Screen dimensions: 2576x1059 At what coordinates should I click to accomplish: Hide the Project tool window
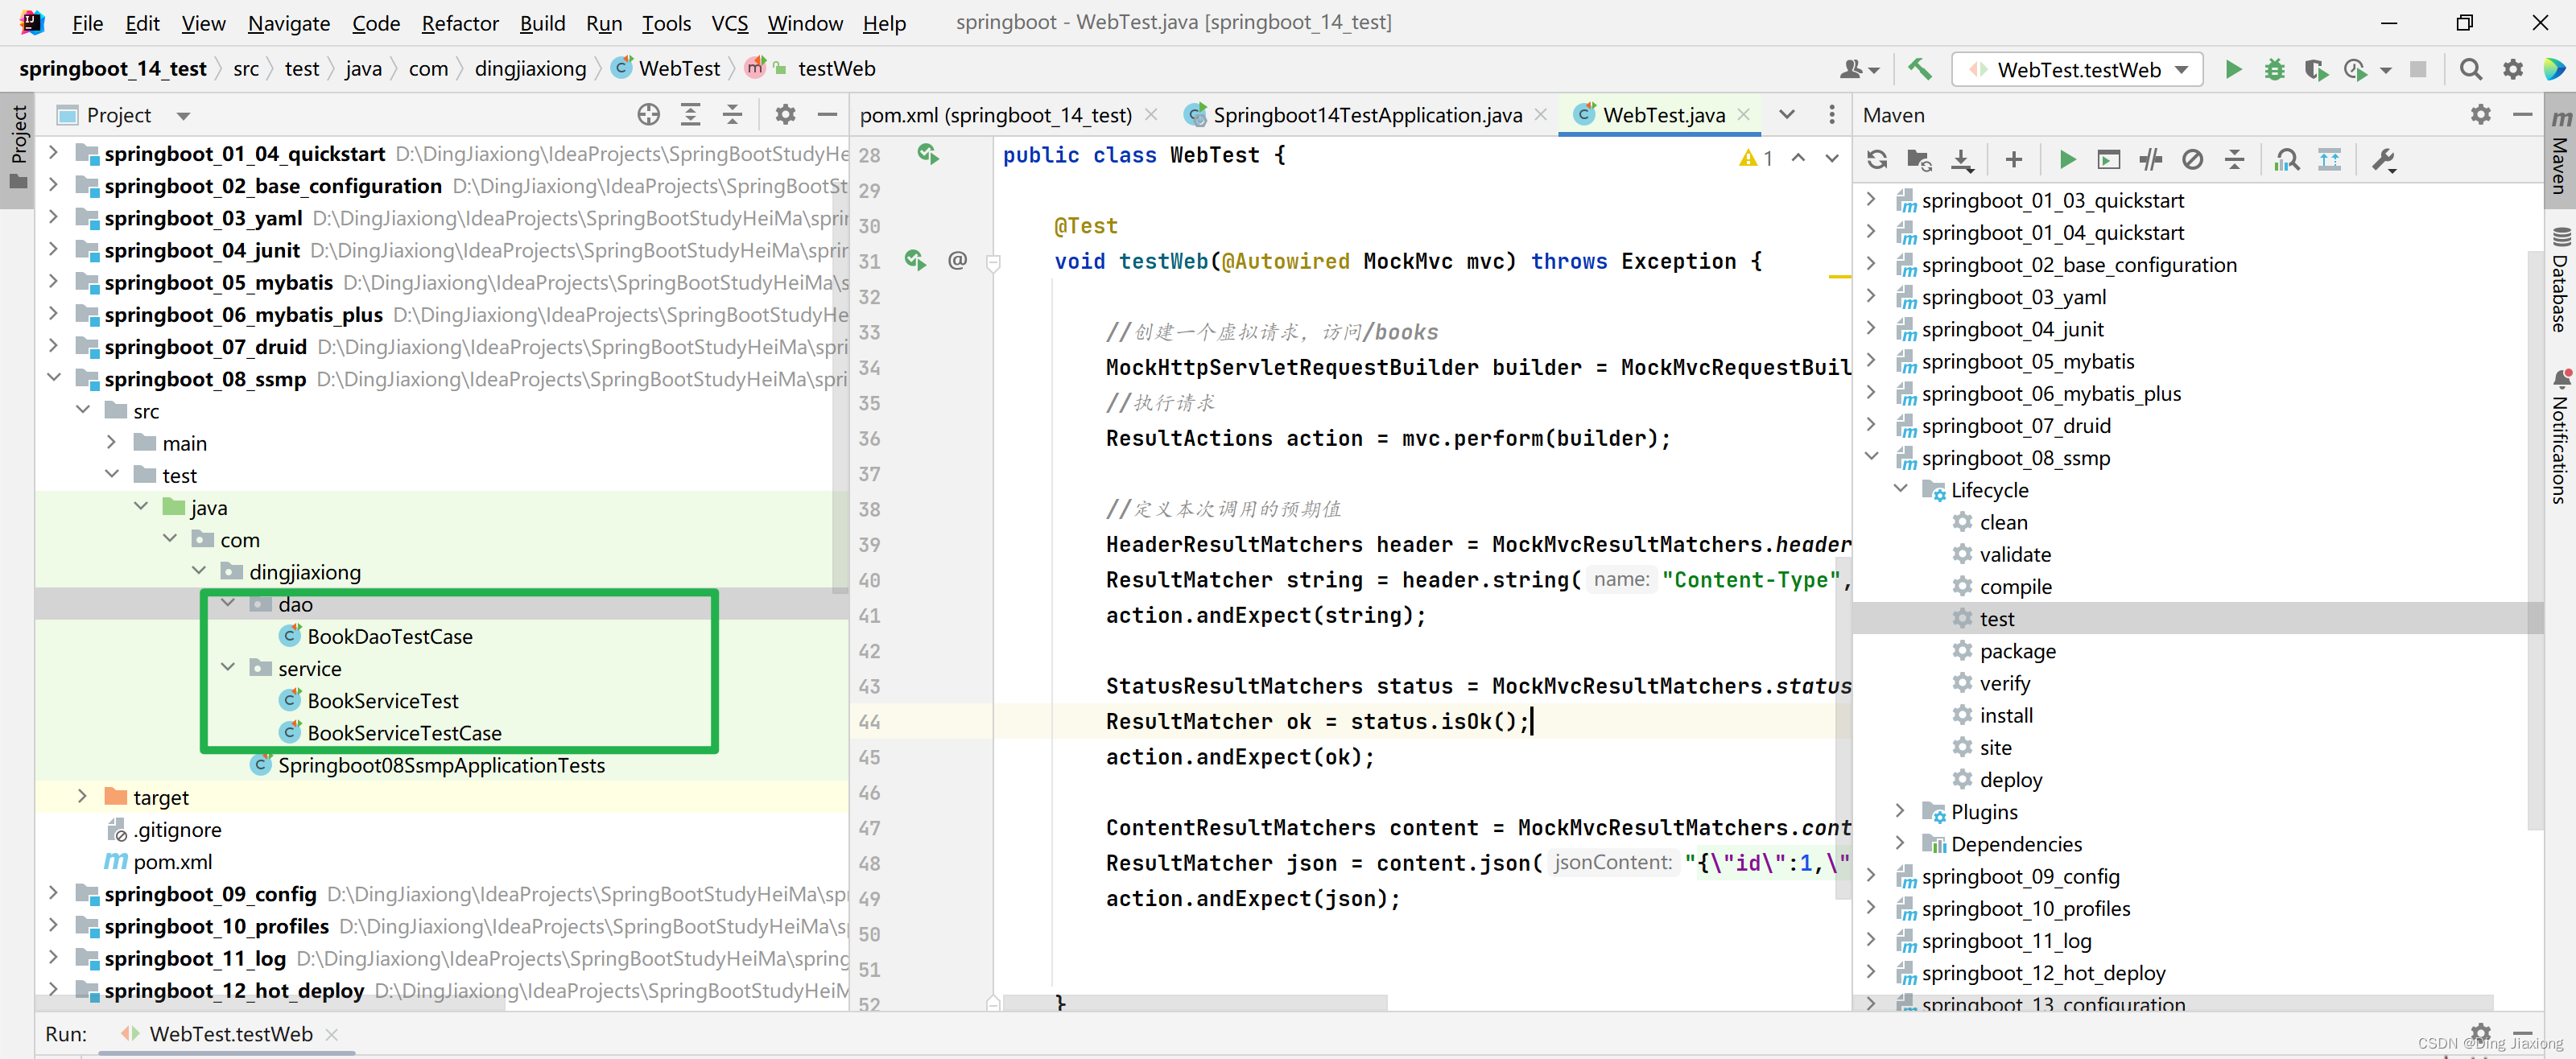(x=827, y=114)
